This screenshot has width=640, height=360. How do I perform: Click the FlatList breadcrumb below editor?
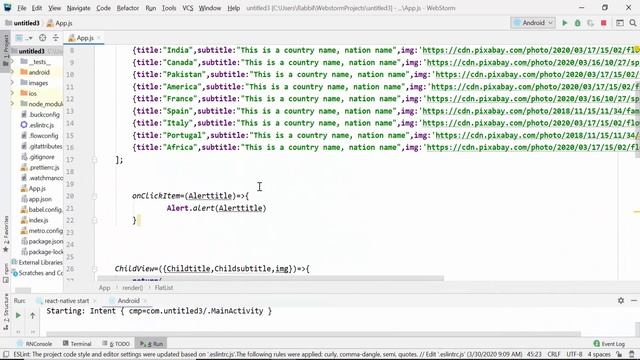tap(164, 288)
